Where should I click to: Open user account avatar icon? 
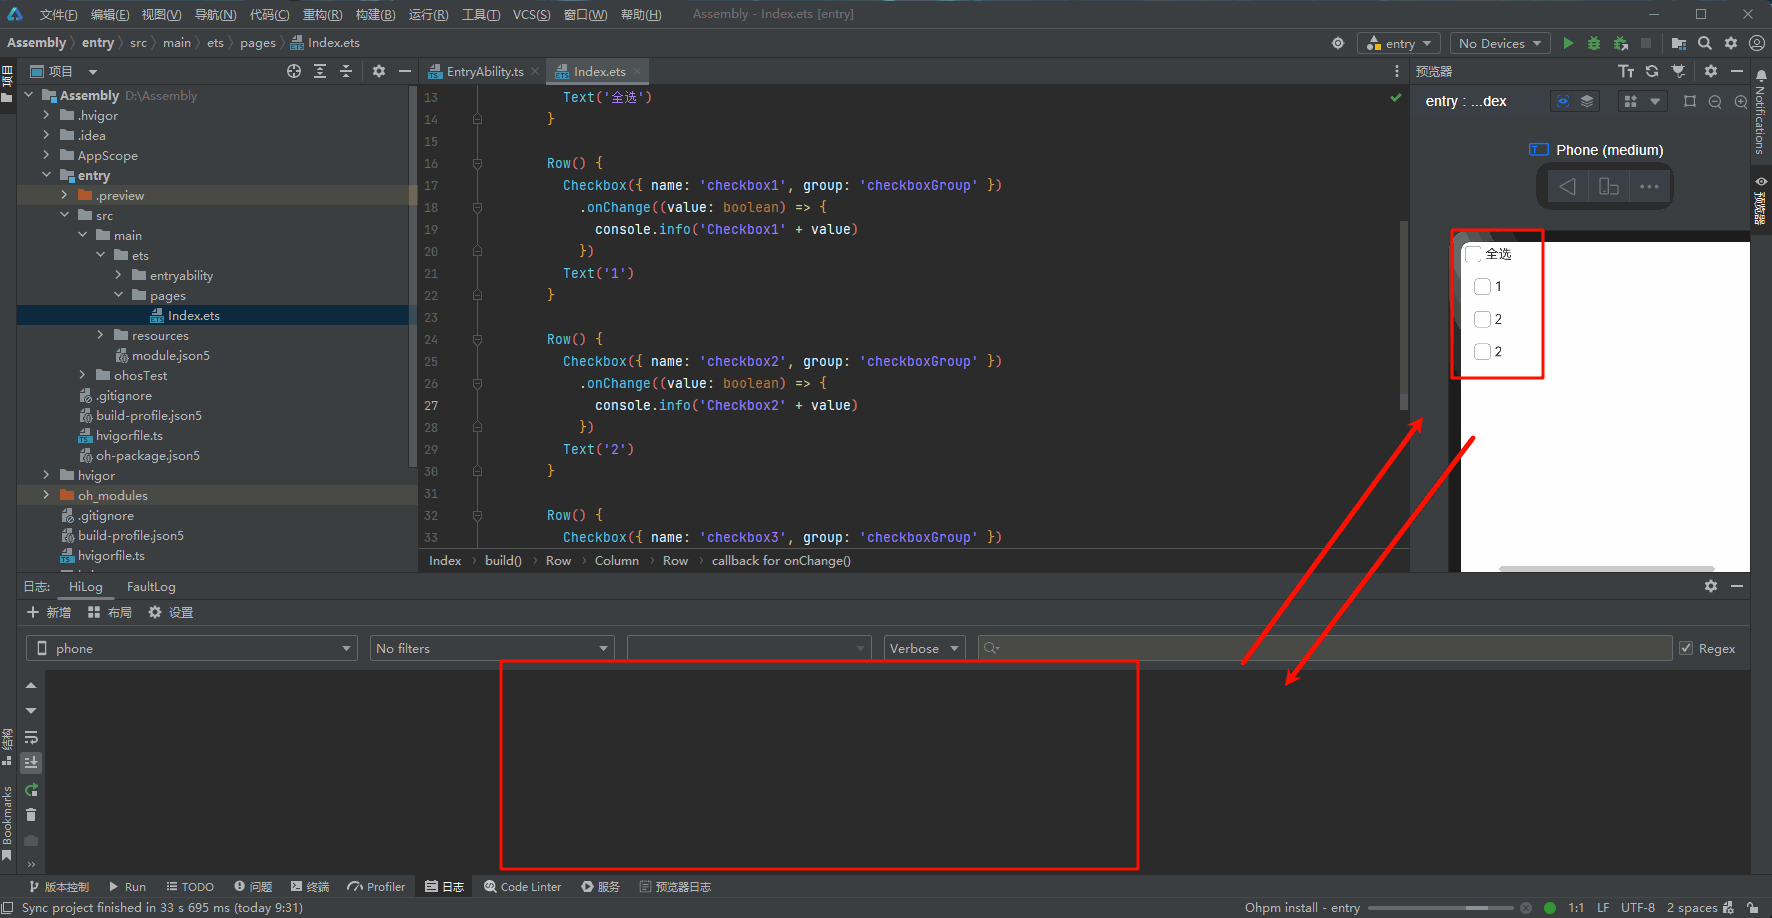point(1757,43)
